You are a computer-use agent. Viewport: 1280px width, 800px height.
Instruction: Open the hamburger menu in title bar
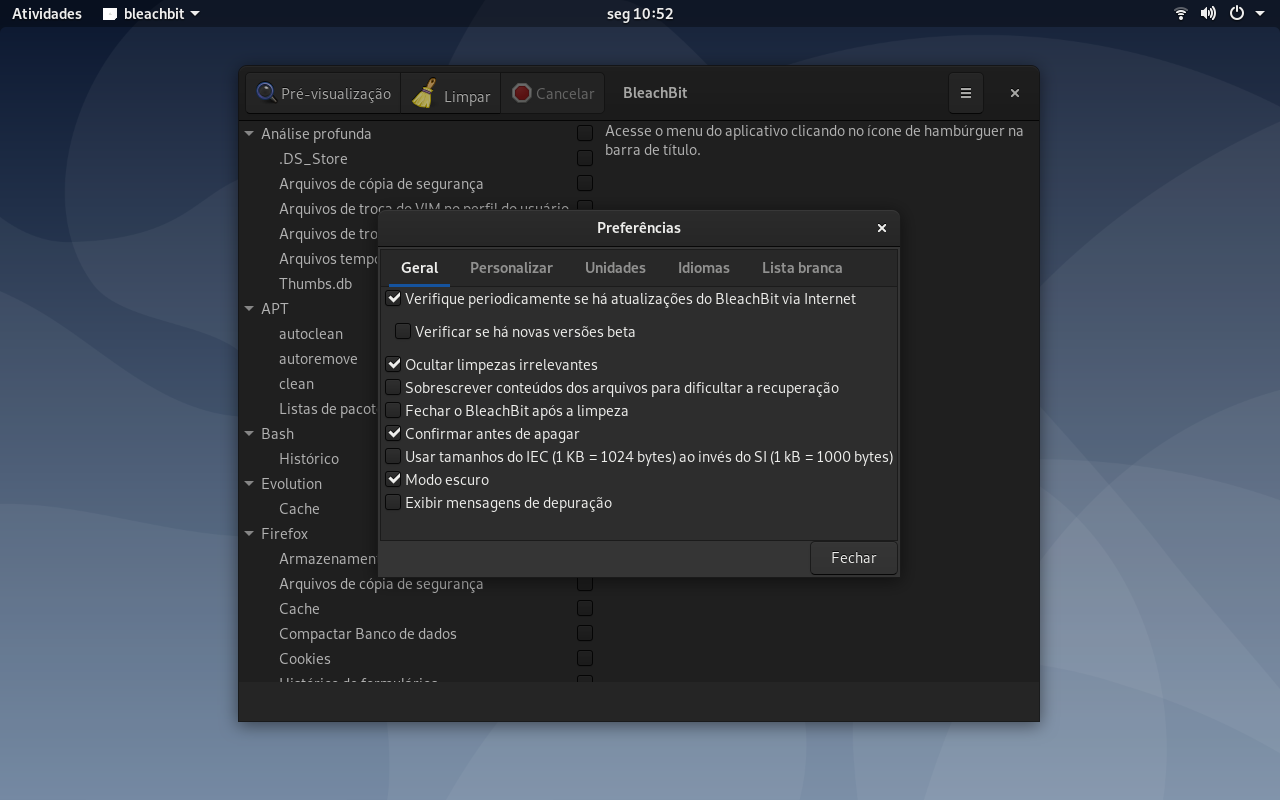tap(965, 93)
